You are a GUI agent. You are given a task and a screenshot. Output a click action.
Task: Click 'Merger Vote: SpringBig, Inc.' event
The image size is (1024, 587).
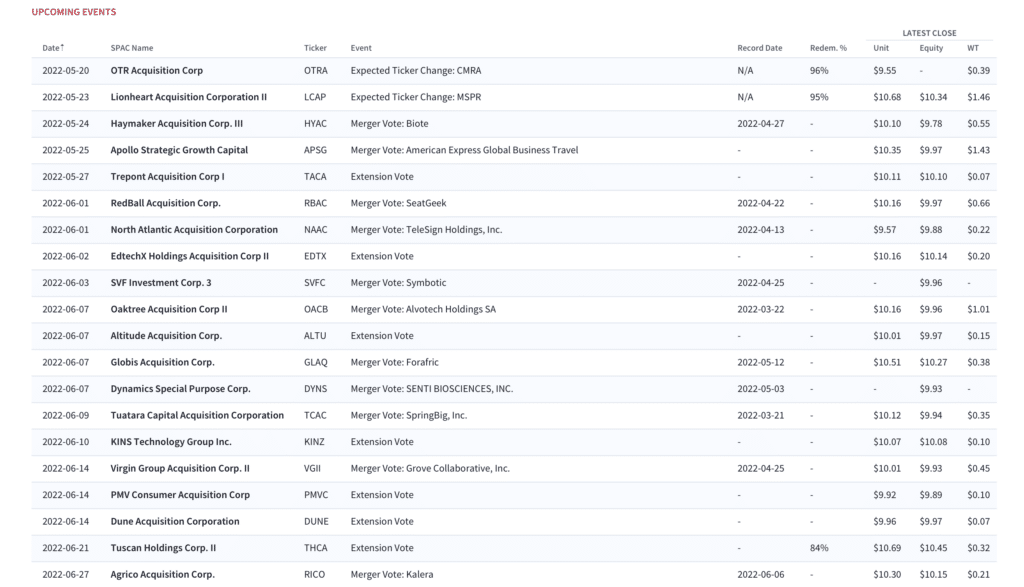point(409,415)
